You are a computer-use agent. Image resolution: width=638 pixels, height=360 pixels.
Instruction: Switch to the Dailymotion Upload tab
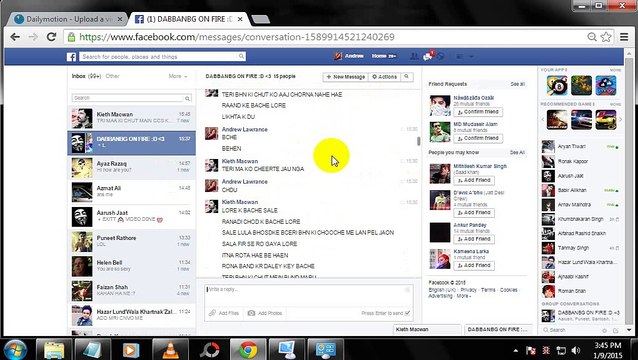[x=68, y=19]
